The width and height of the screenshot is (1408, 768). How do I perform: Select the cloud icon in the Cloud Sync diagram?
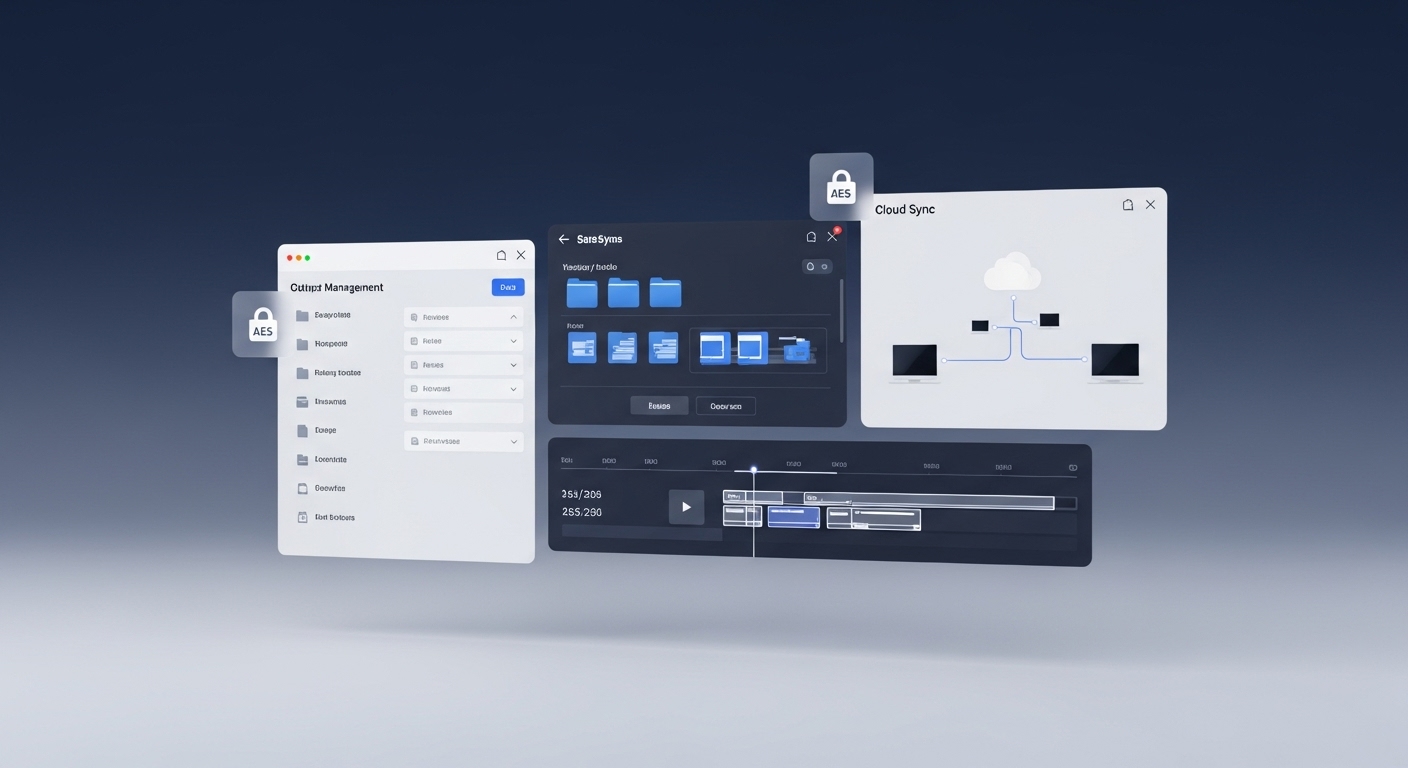point(1012,270)
